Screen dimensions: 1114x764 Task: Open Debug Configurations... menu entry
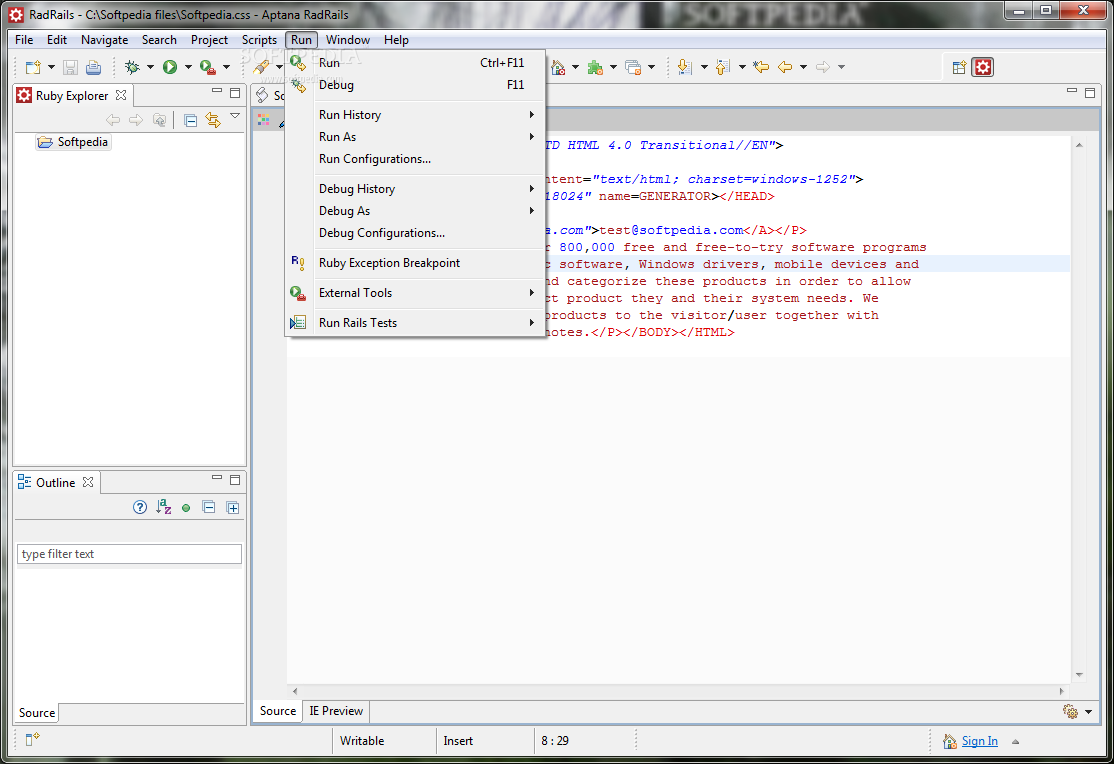coord(415,233)
